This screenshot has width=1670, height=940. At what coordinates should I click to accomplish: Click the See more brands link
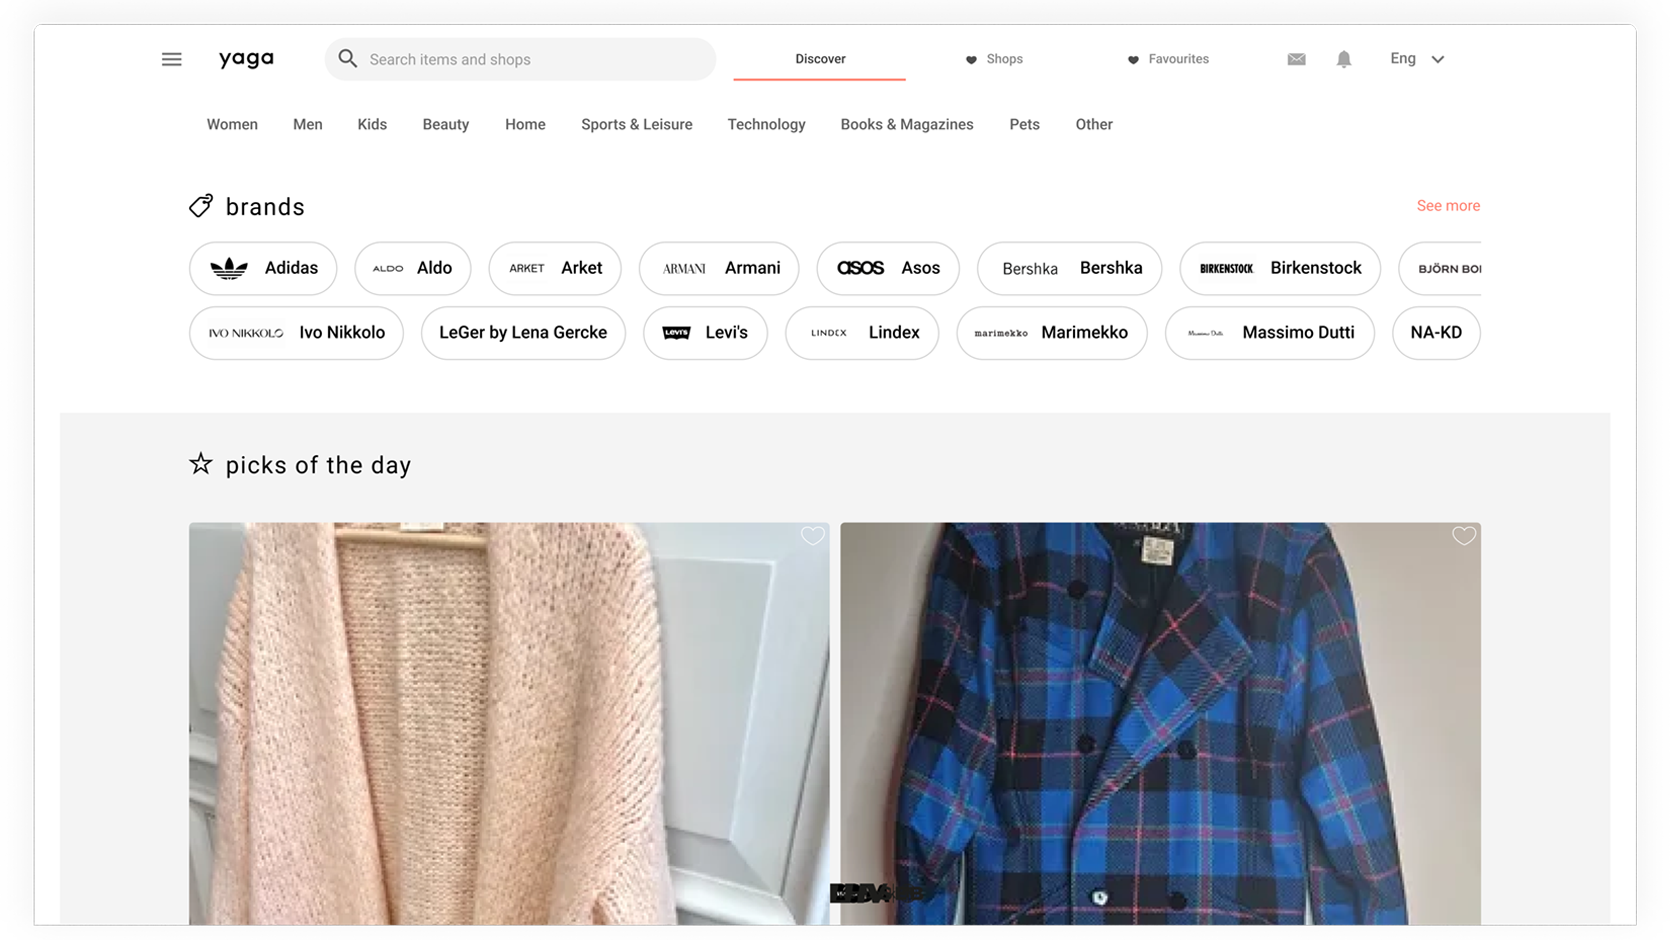click(x=1448, y=205)
